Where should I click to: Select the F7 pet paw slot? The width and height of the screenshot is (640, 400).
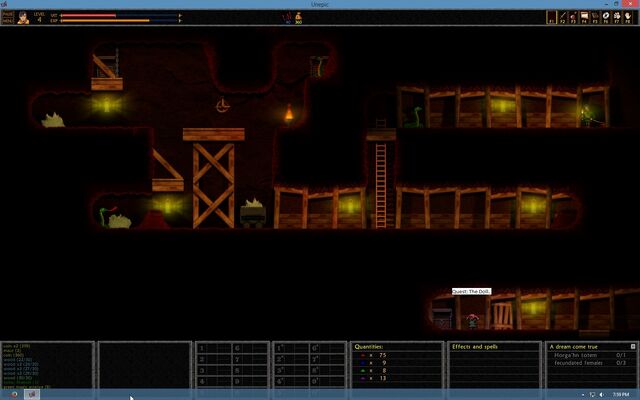click(x=617, y=18)
